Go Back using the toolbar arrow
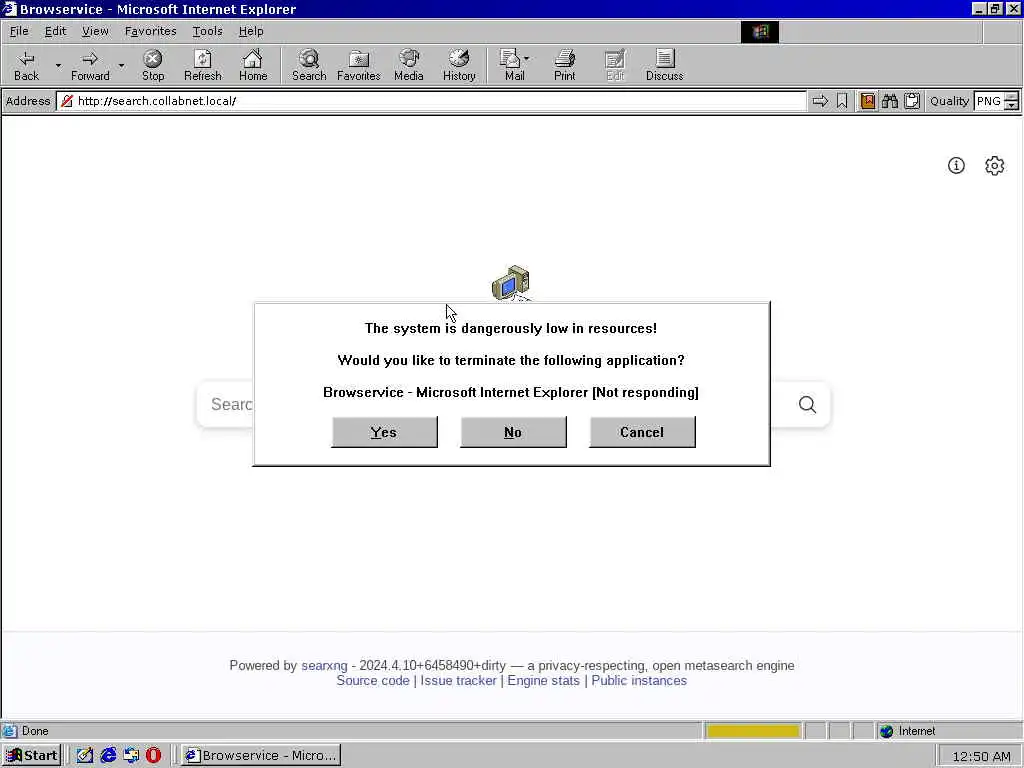 click(26, 65)
